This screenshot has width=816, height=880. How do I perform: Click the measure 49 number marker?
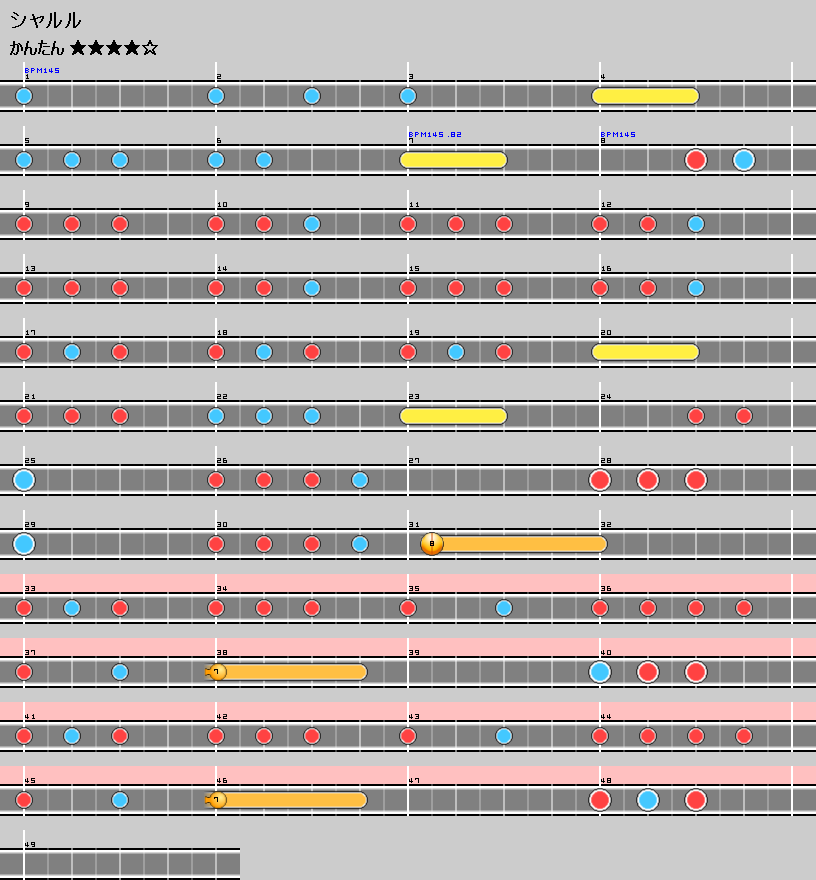click(29, 844)
